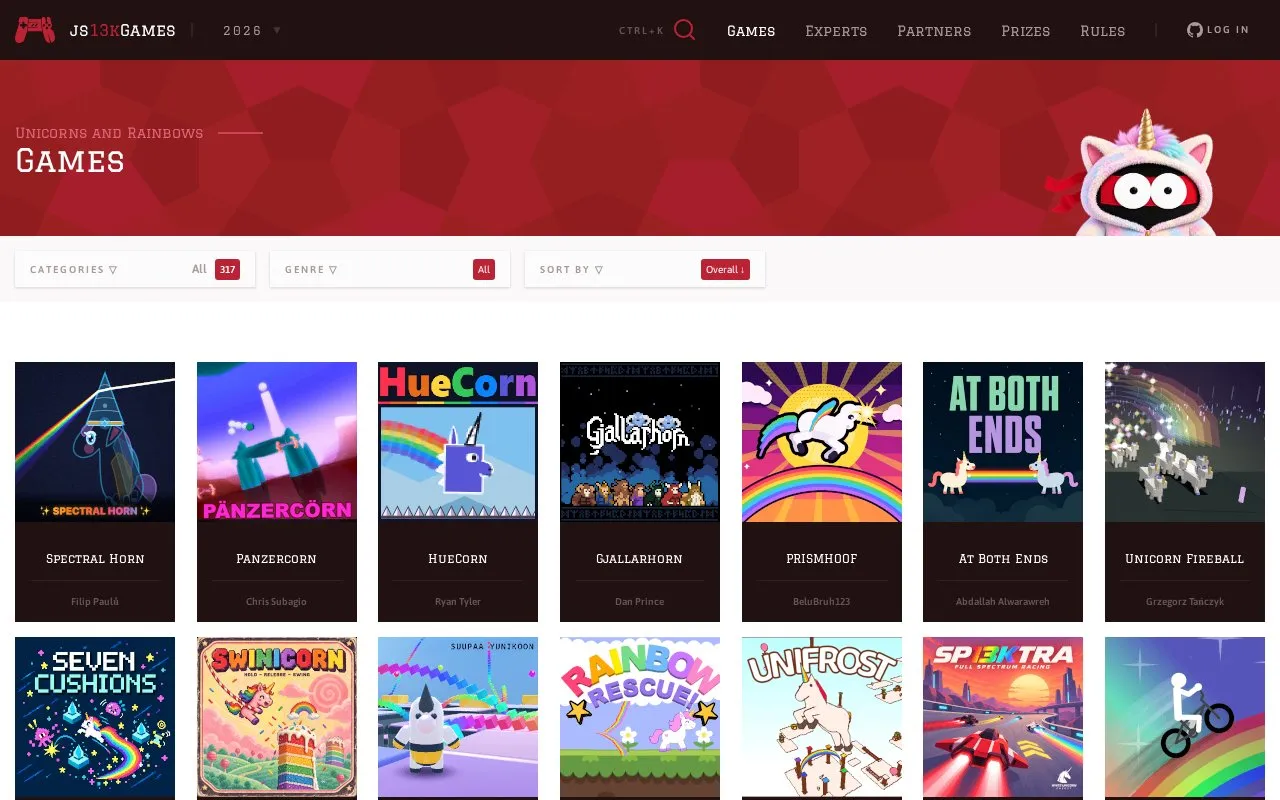This screenshot has width=1280, height=800.
Task: Click the Overall sort badge
Action: (x=725, y=270)
